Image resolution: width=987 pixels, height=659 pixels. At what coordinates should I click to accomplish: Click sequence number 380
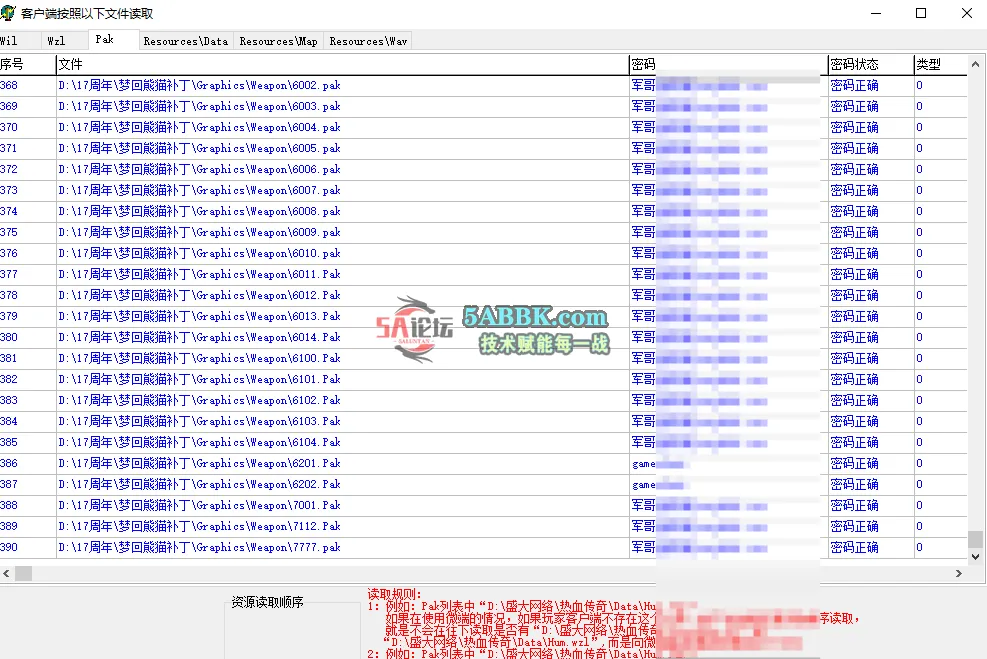point(9,337)
